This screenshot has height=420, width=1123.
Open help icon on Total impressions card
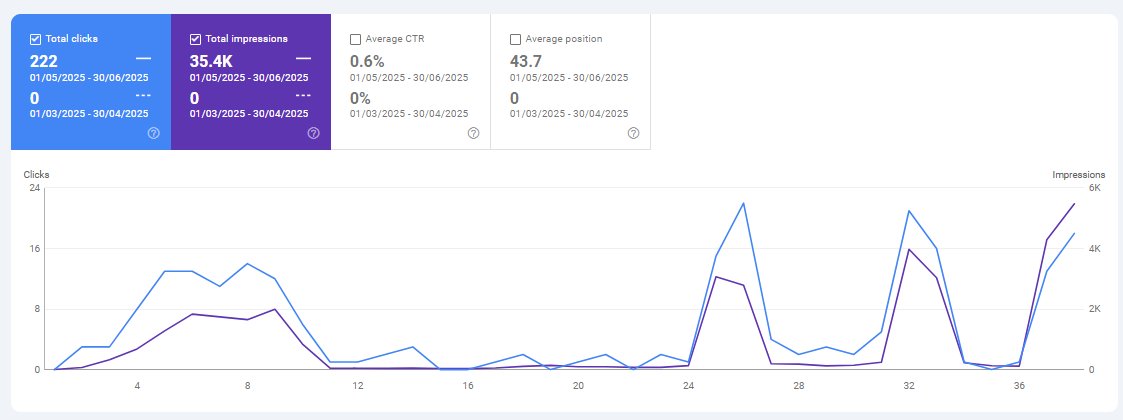[x=313, y=133]
